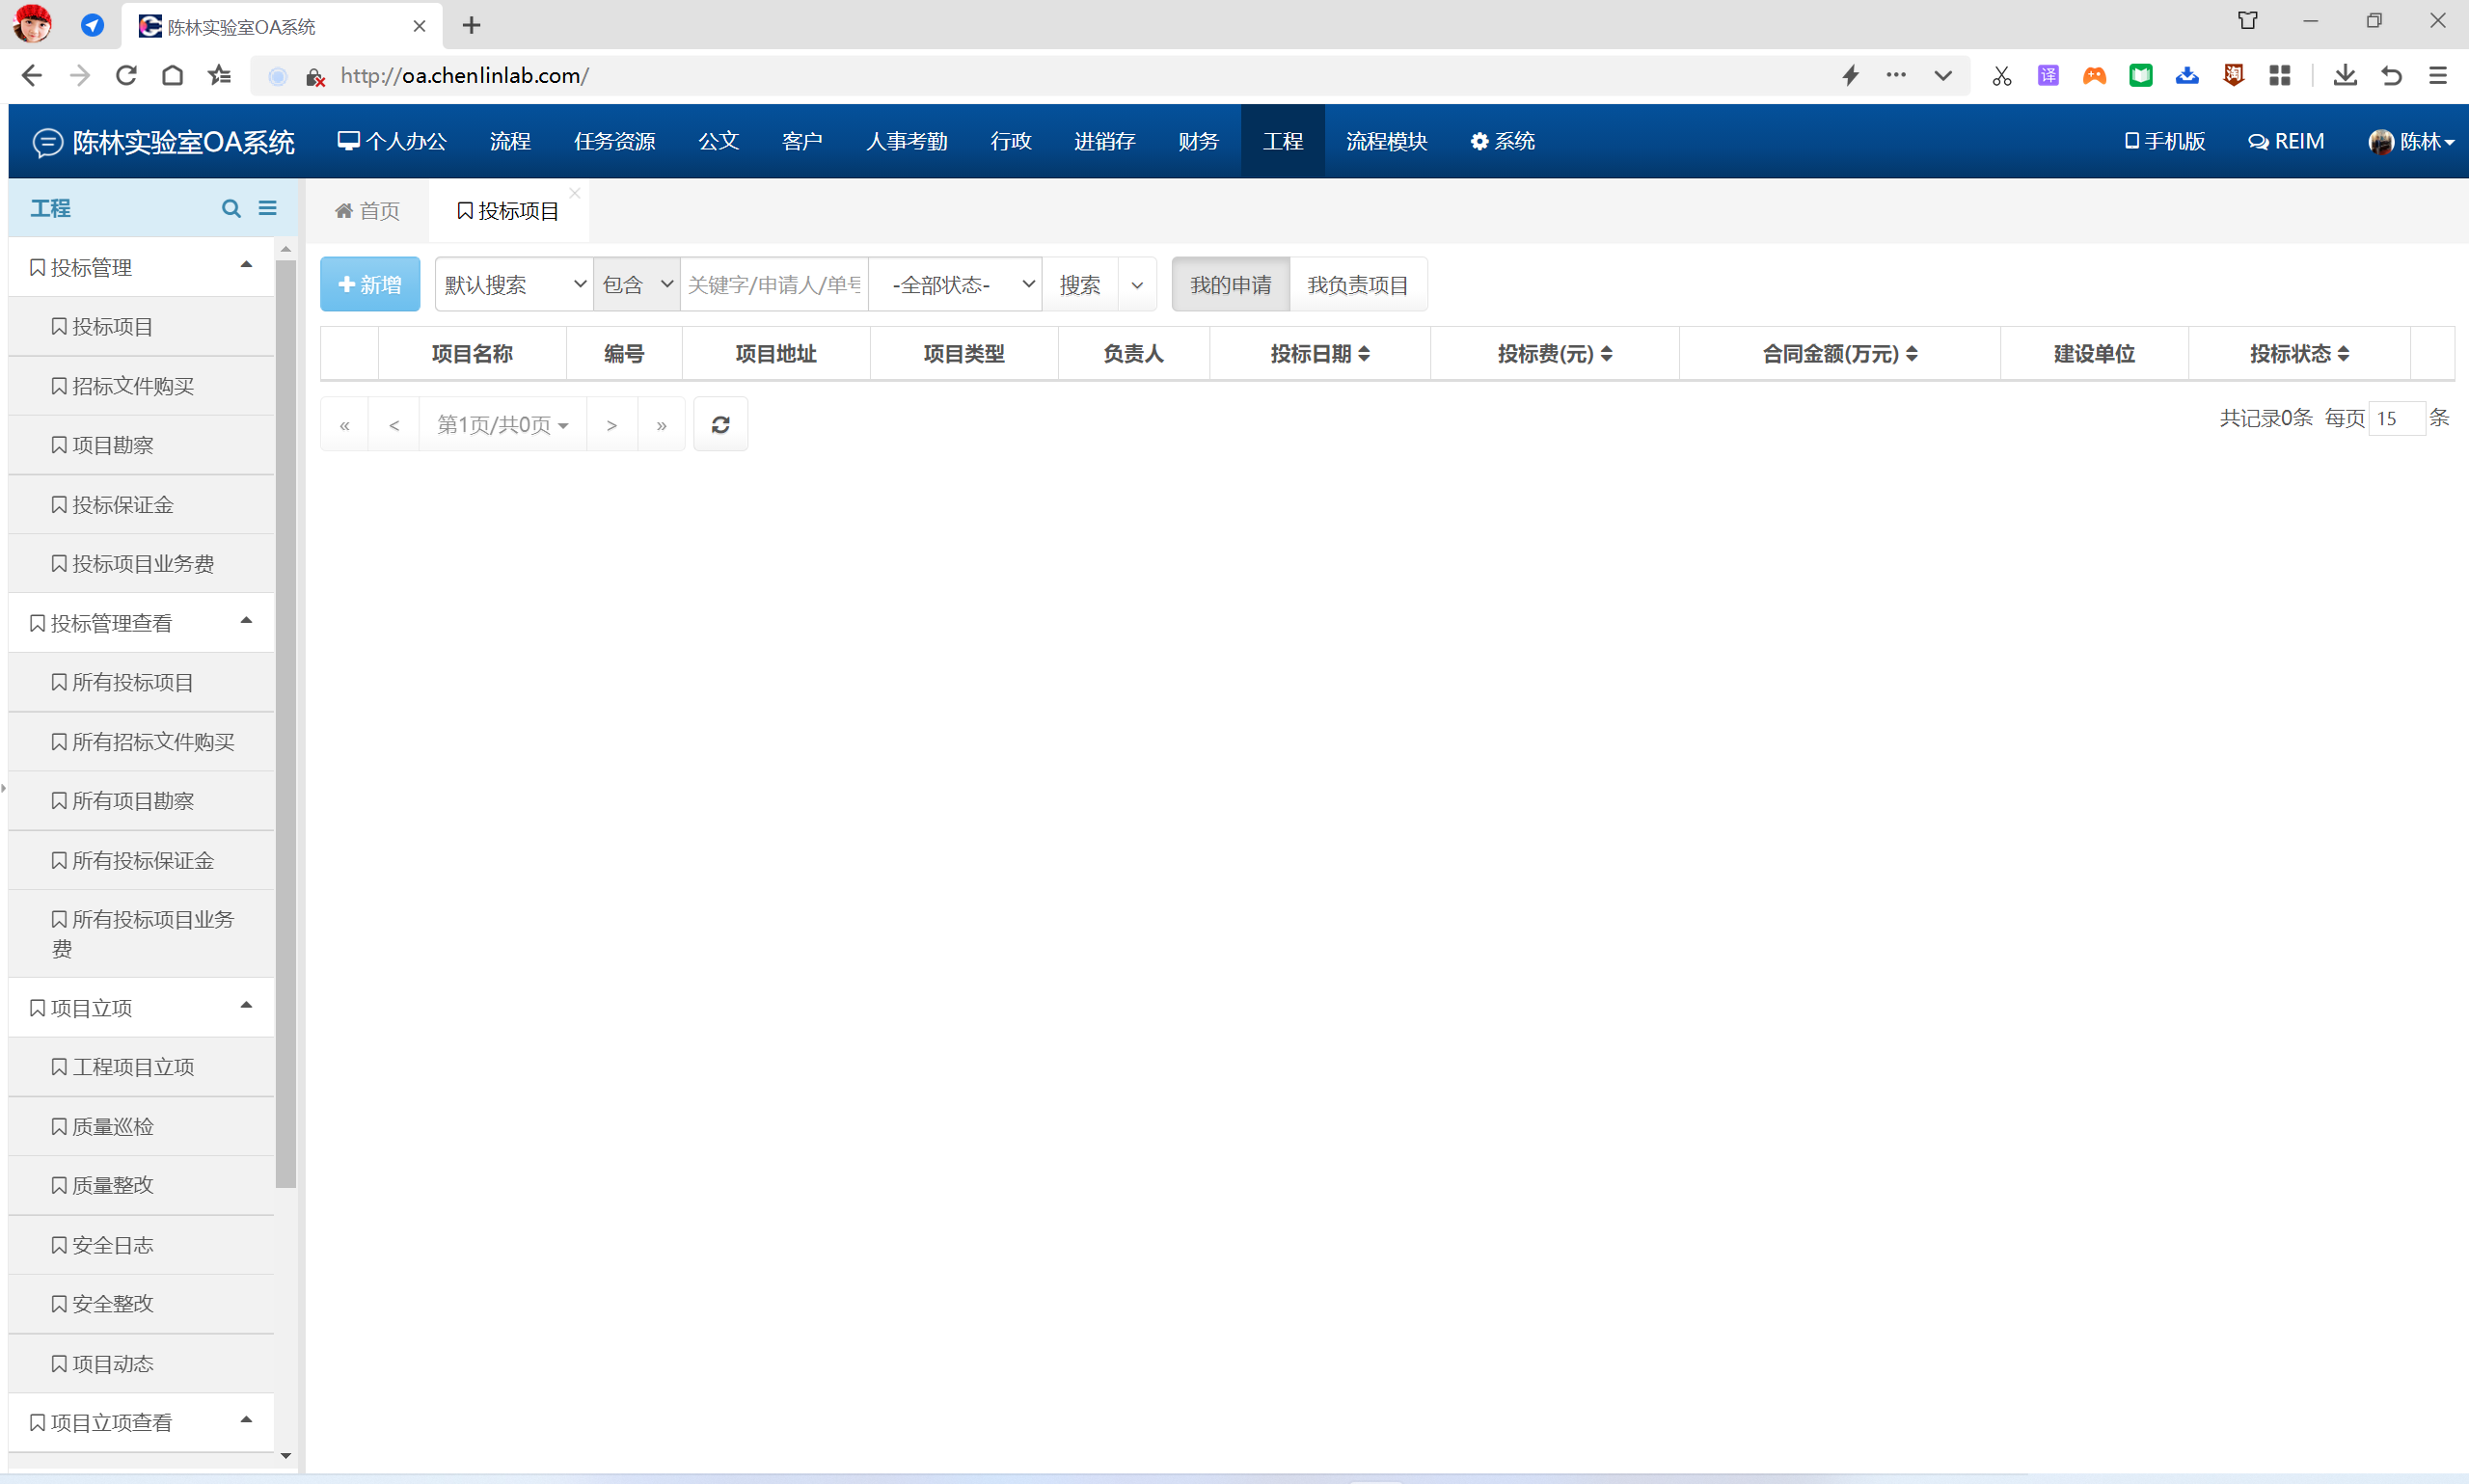Open the 包含 condition dropdown

click(x=637, y=285)
